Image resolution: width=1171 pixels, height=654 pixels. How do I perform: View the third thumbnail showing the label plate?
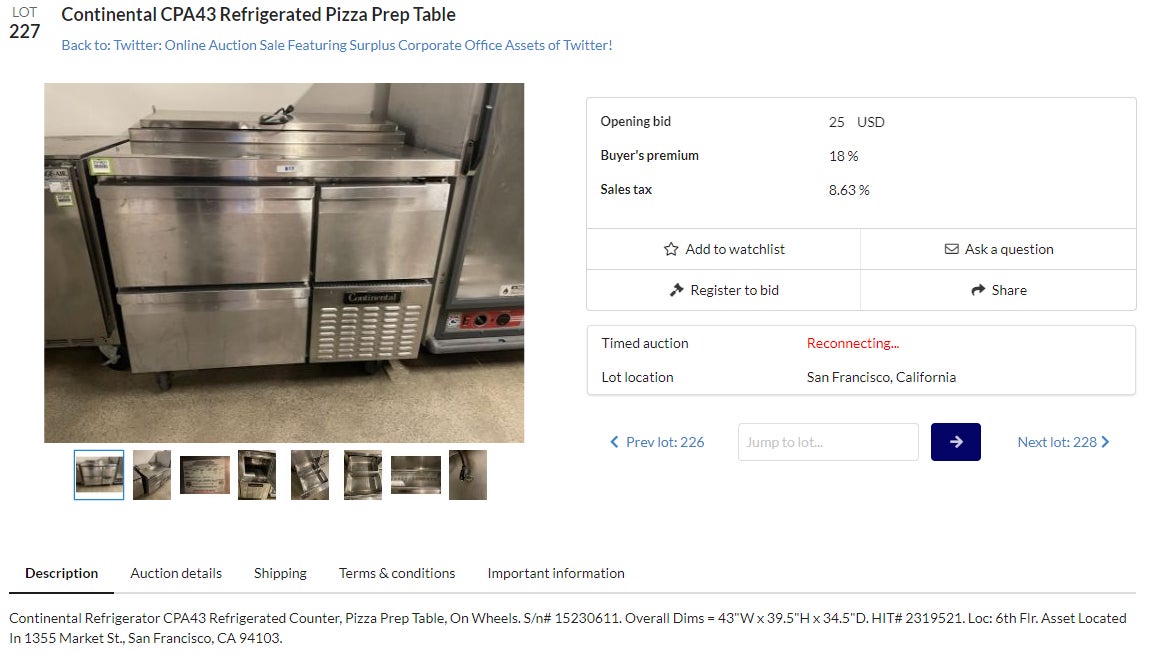(x=205, y=475)
